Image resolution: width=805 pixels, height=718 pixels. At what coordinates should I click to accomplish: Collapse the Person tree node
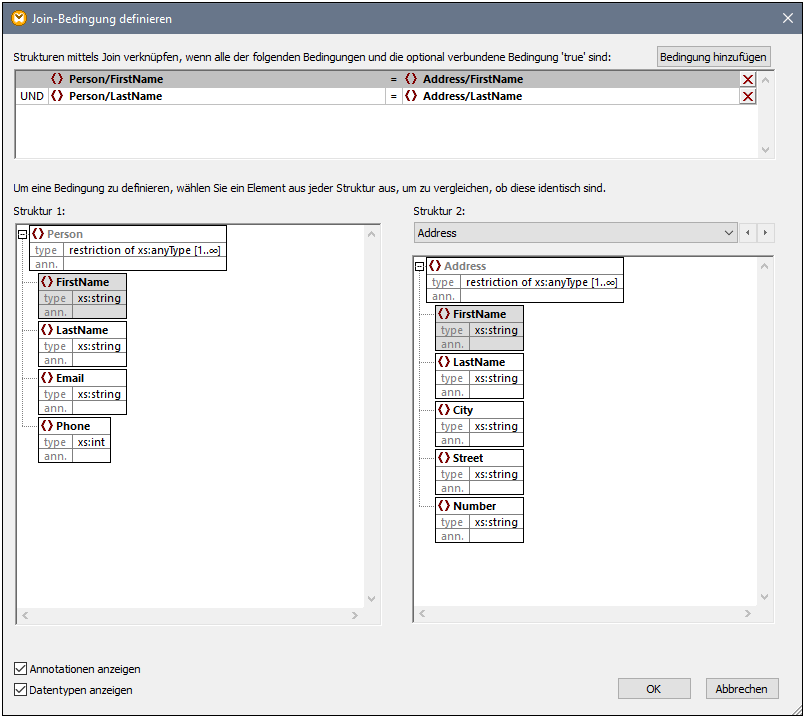[22, 234]
